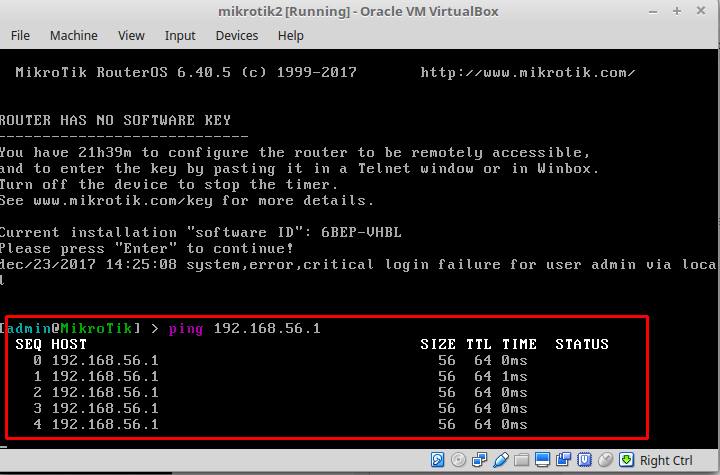Click the 'You have 21h39m to configure' line
This screenshot has height=475, width=720.
(x=295, y=153)
